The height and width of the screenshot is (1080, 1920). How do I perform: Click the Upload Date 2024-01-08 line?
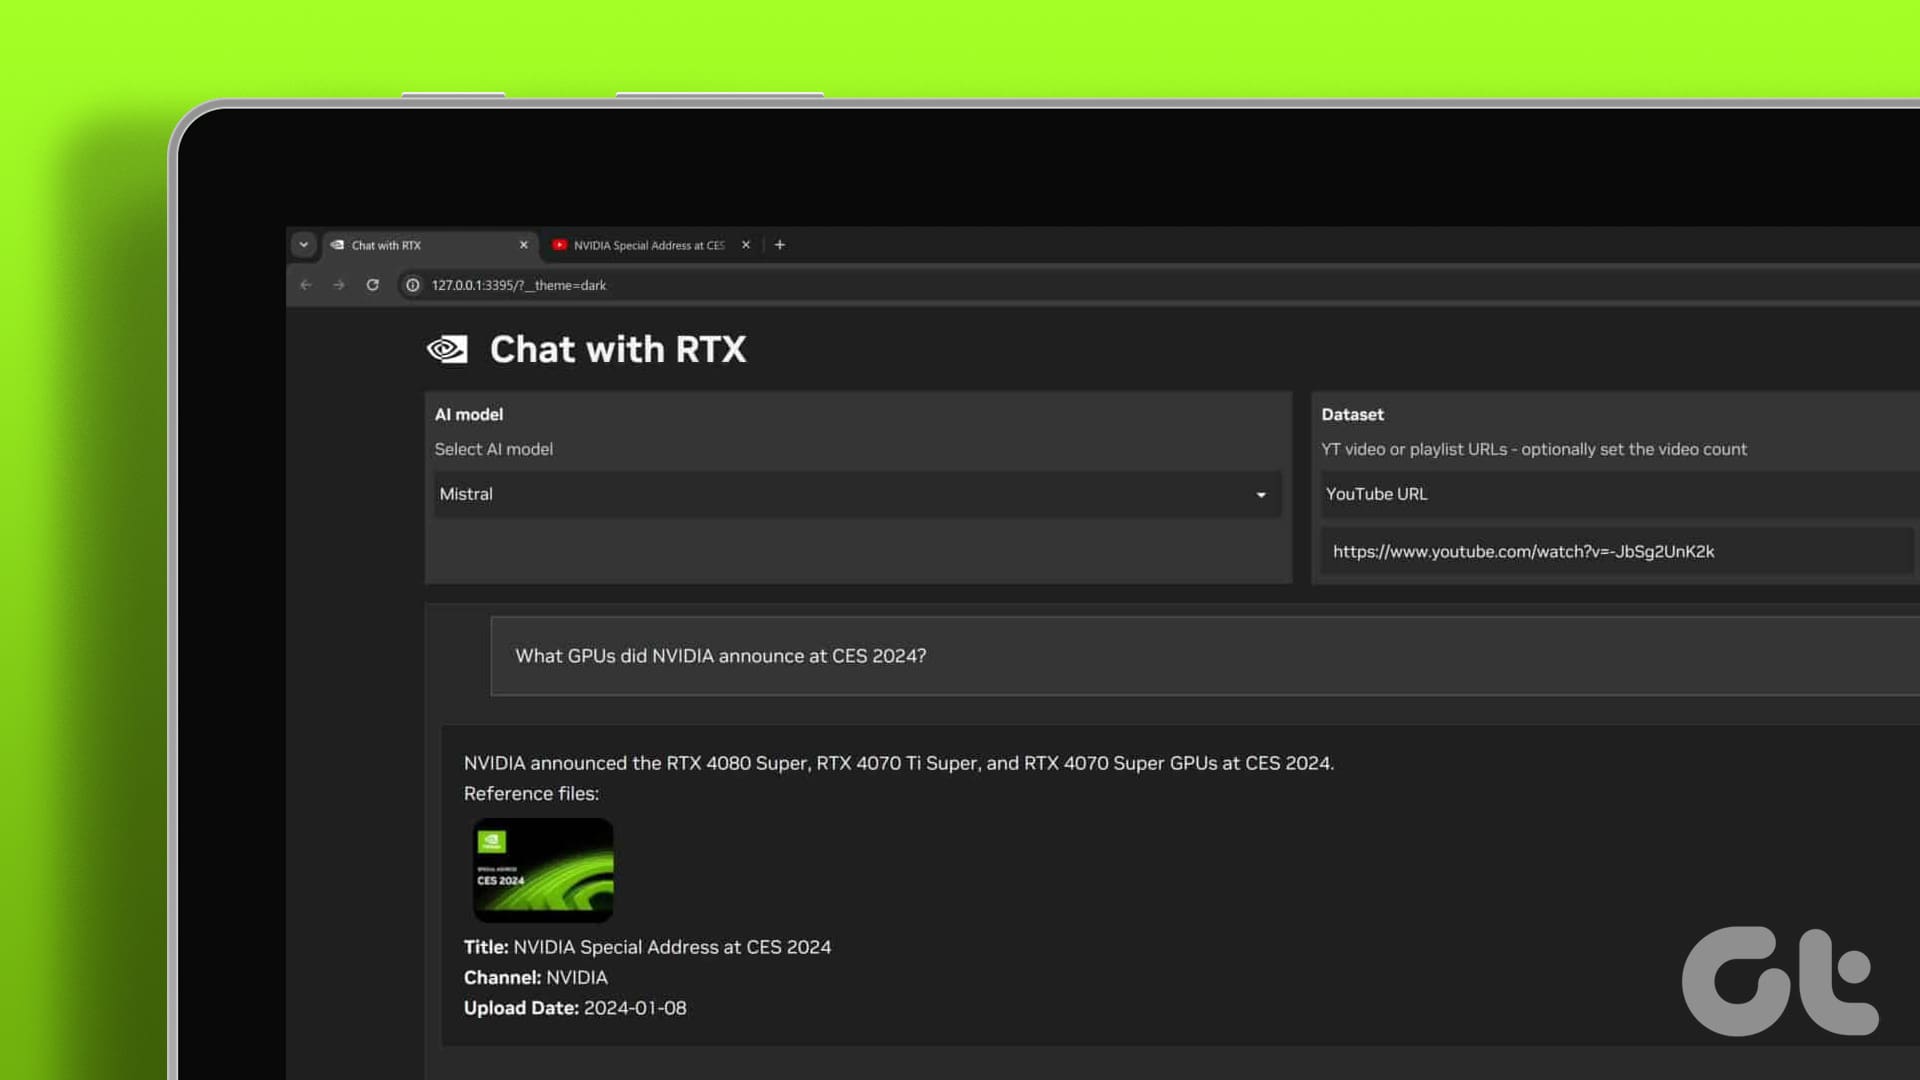point(575,1008)
